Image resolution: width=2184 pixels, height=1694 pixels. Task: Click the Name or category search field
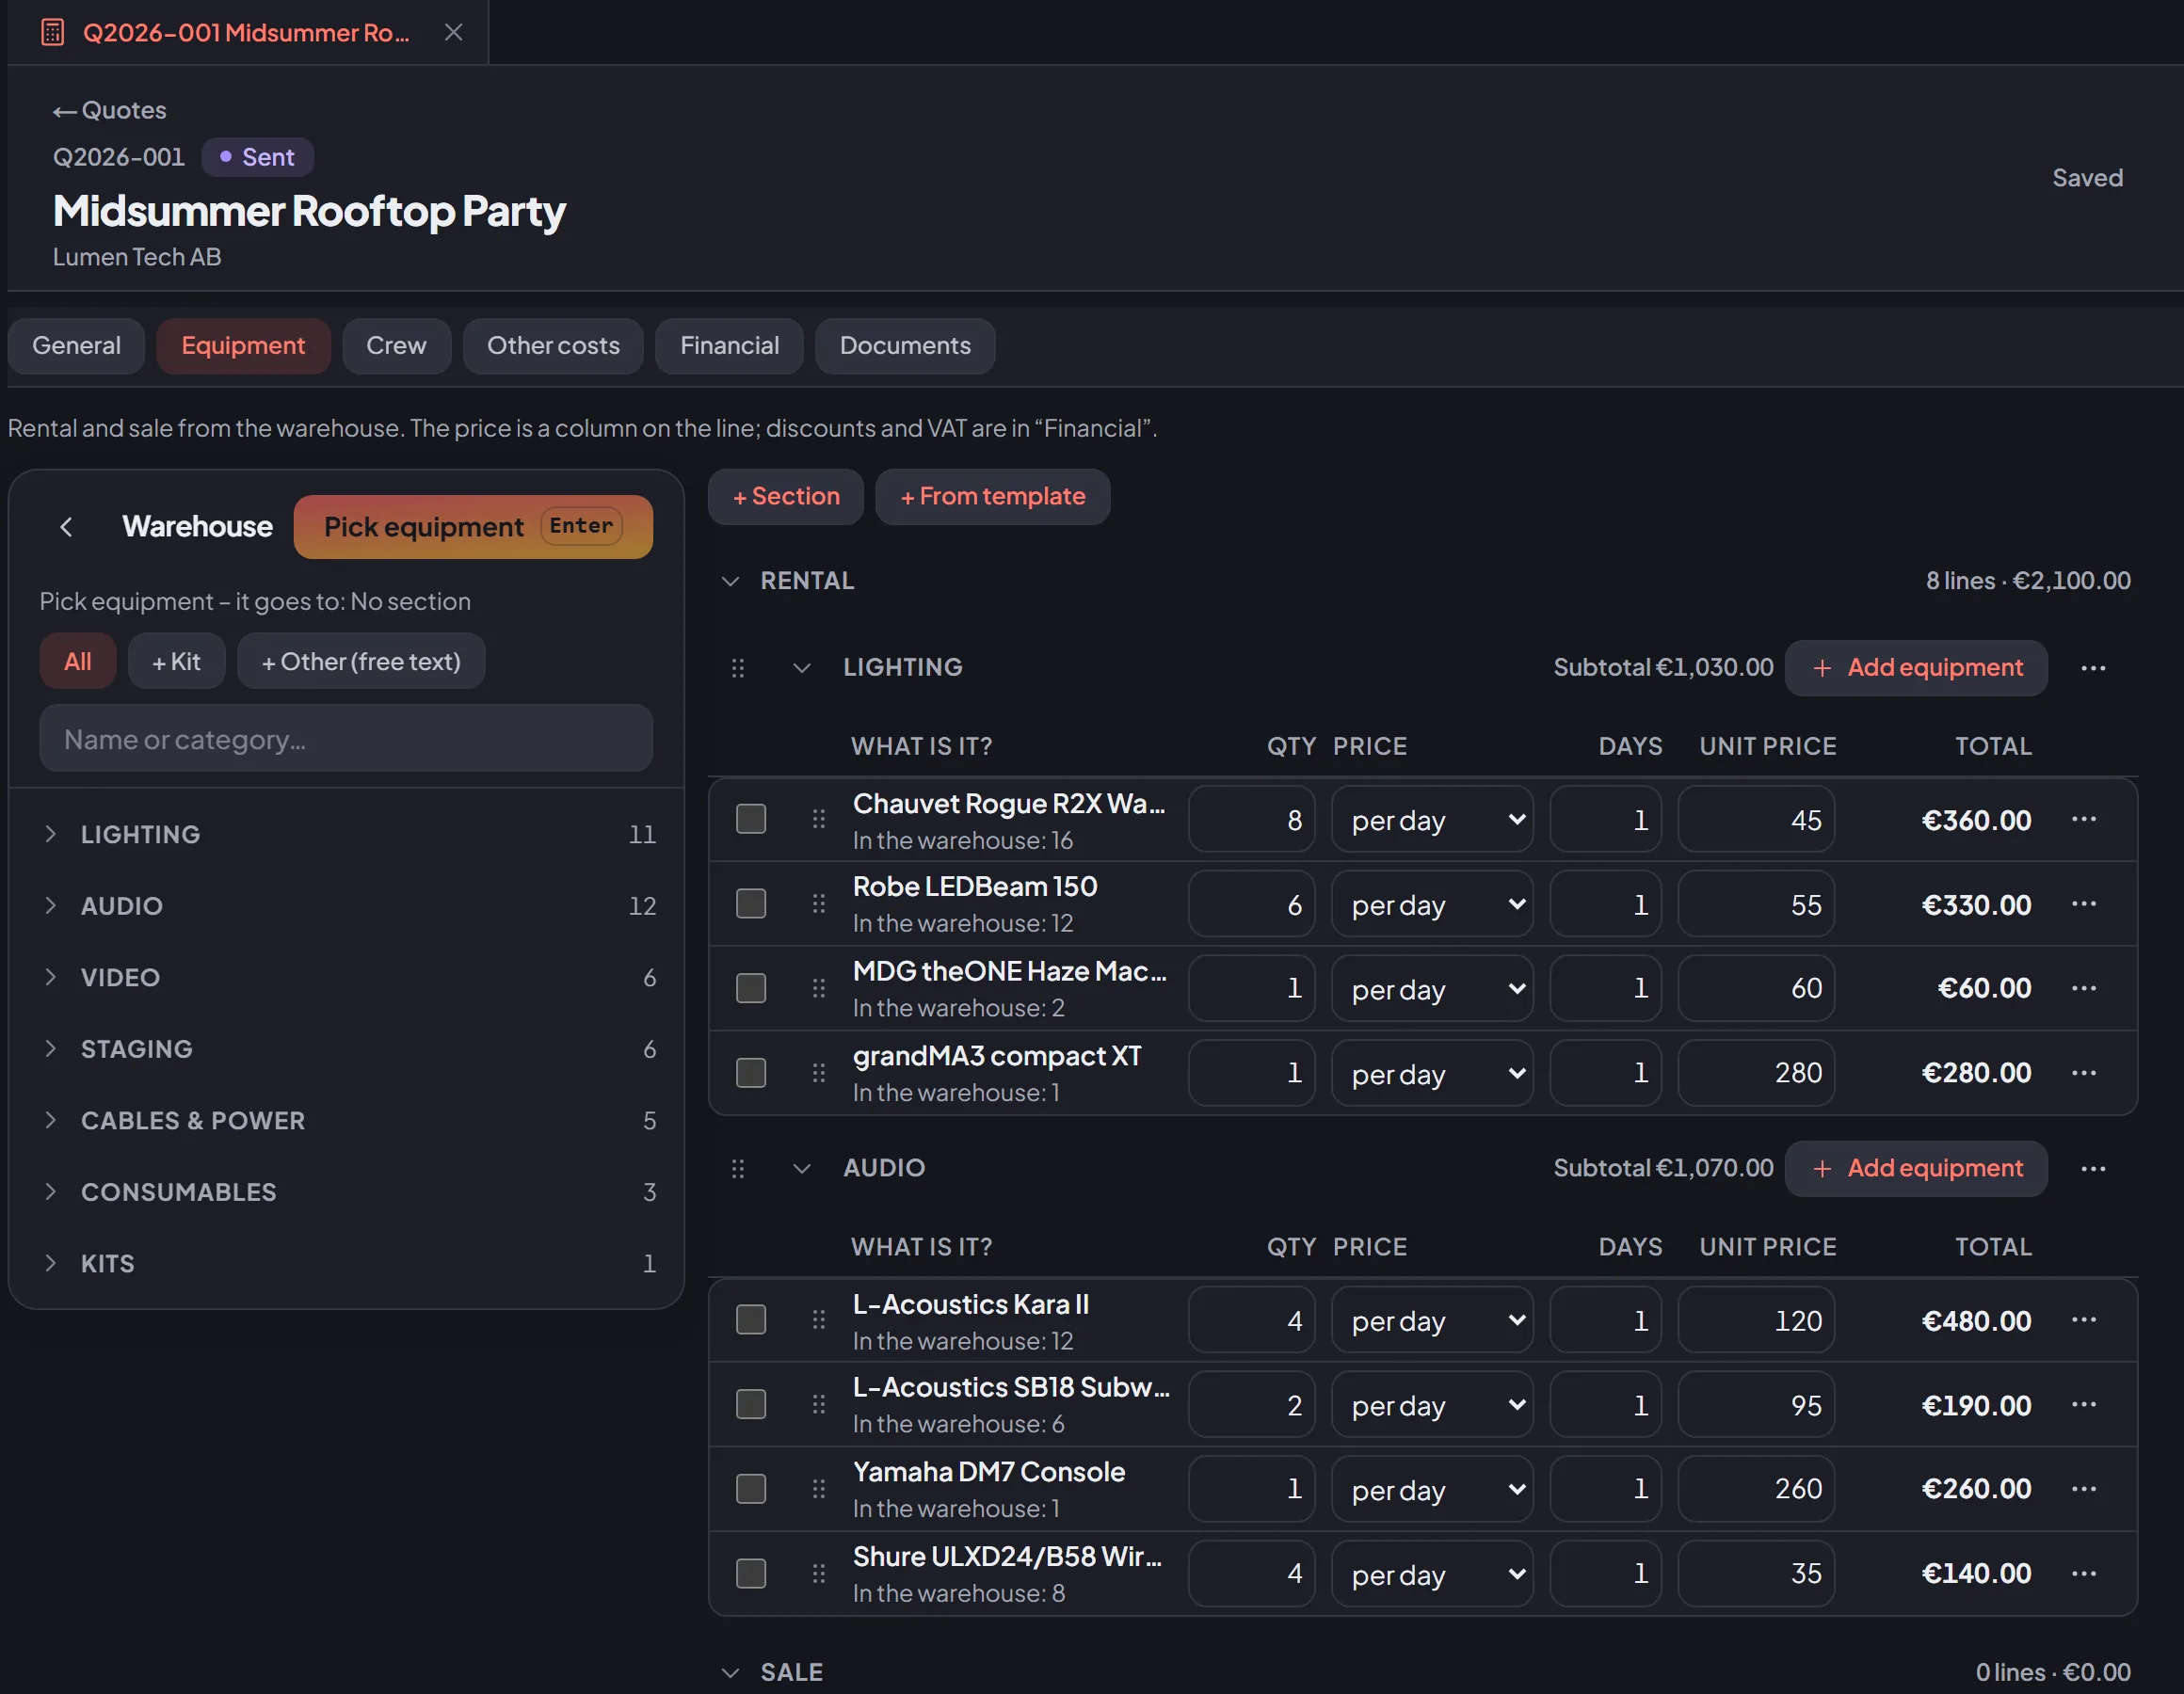346,739
